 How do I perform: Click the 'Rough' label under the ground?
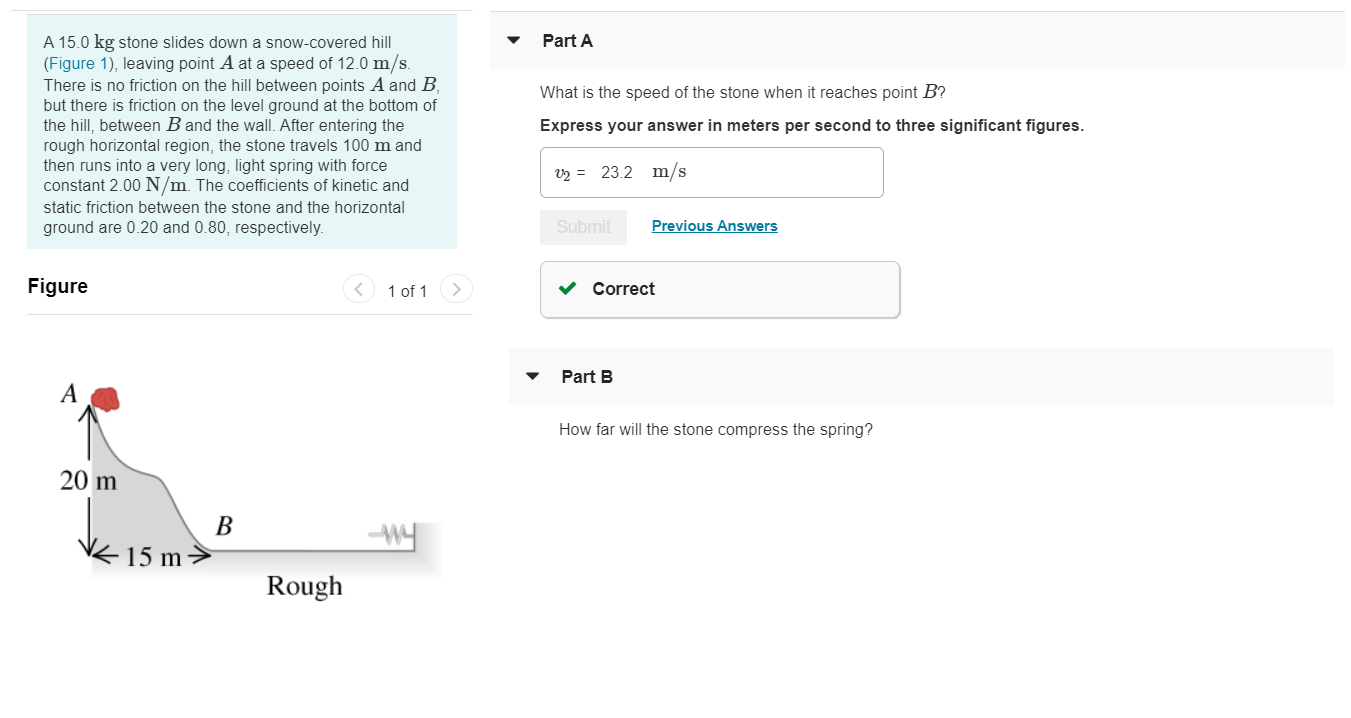pyautogui.click(x=304, y=586)
